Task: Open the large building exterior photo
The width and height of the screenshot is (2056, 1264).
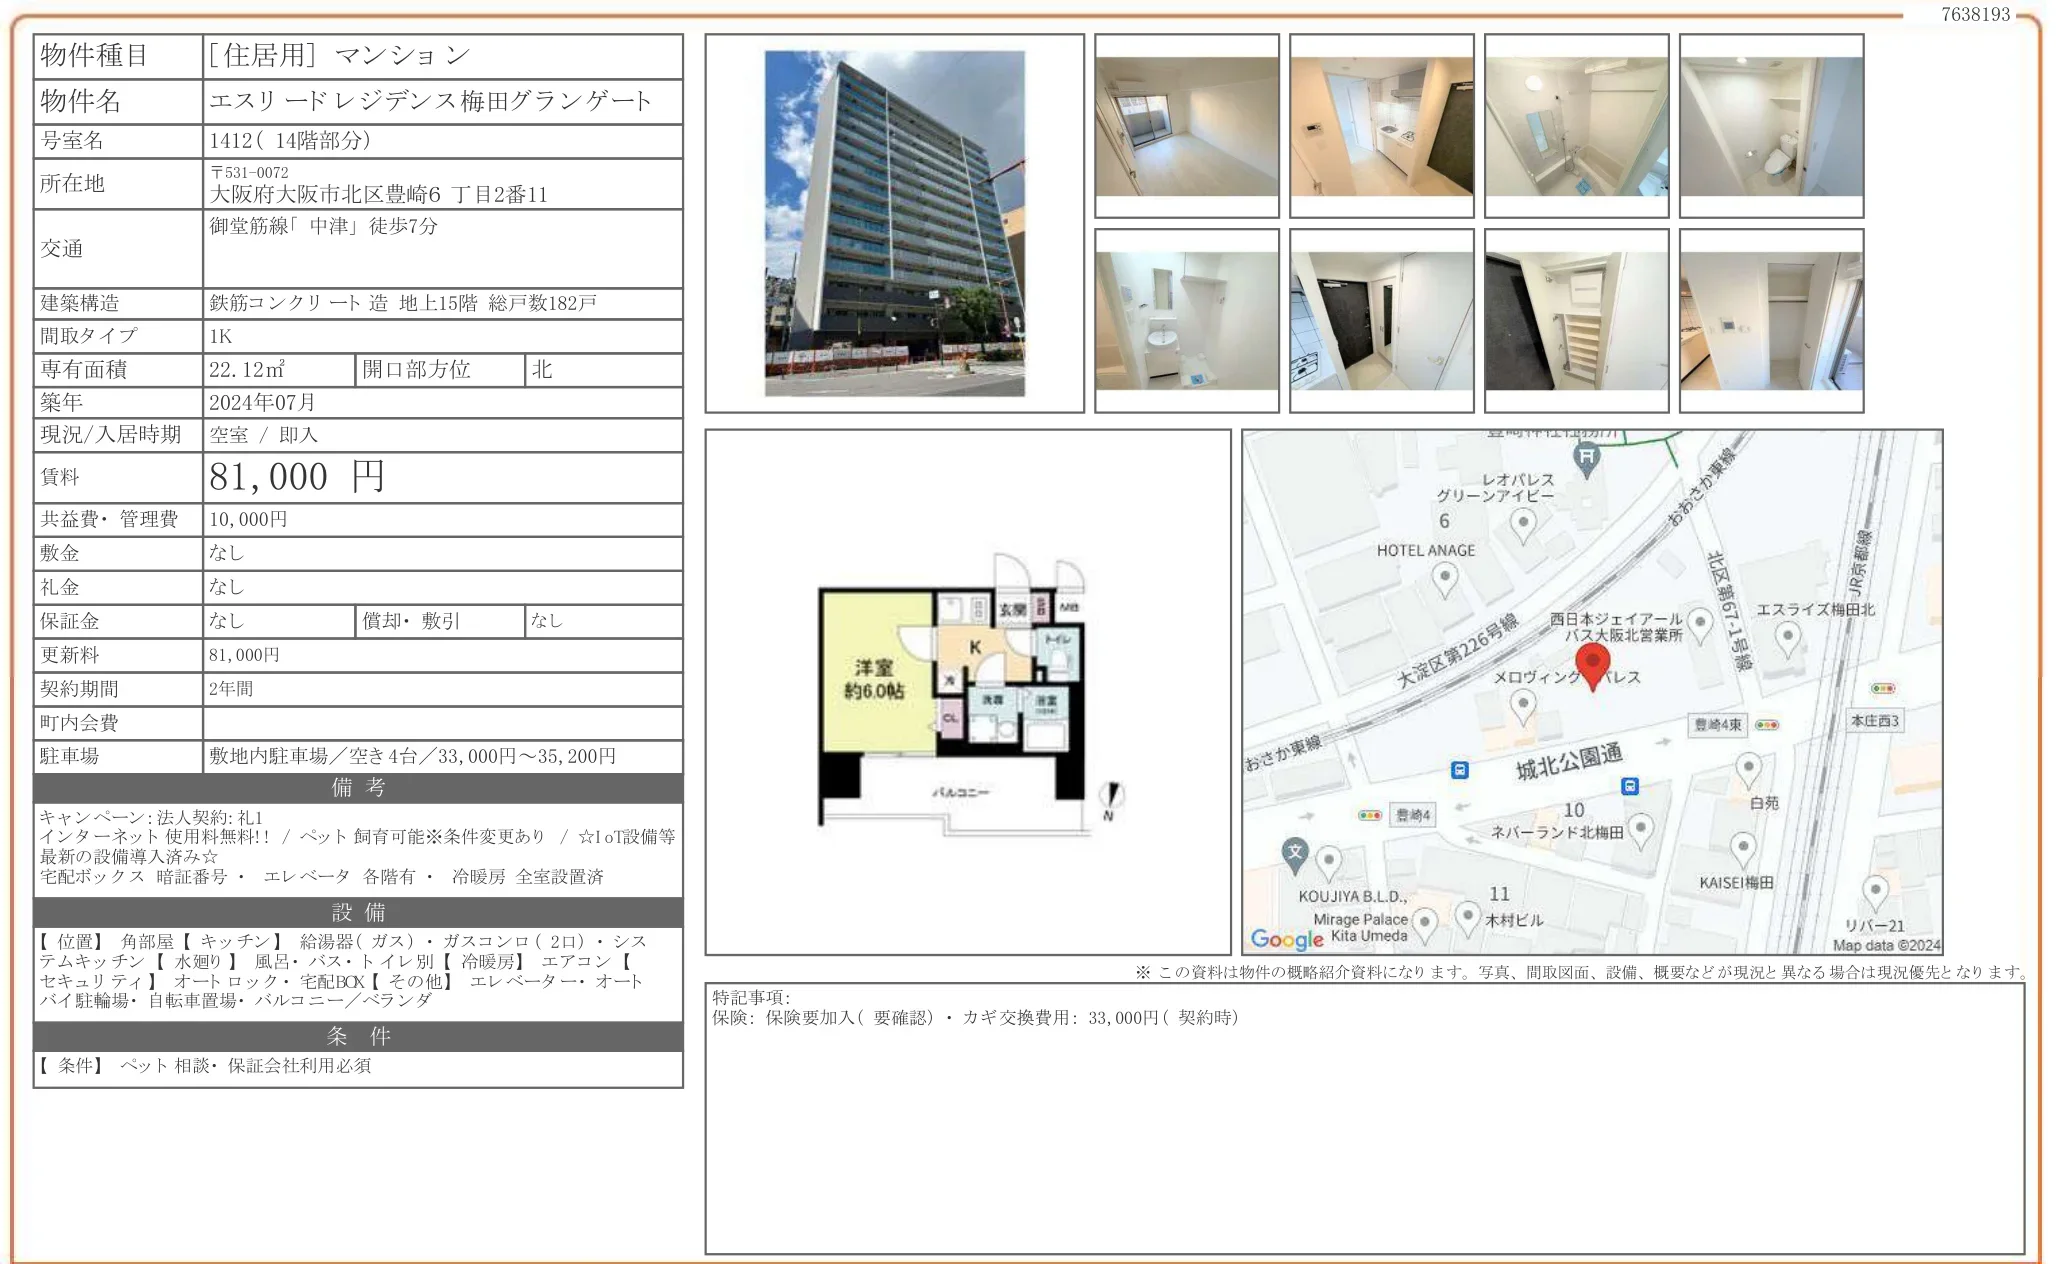Action: click(x=894, y=223)
